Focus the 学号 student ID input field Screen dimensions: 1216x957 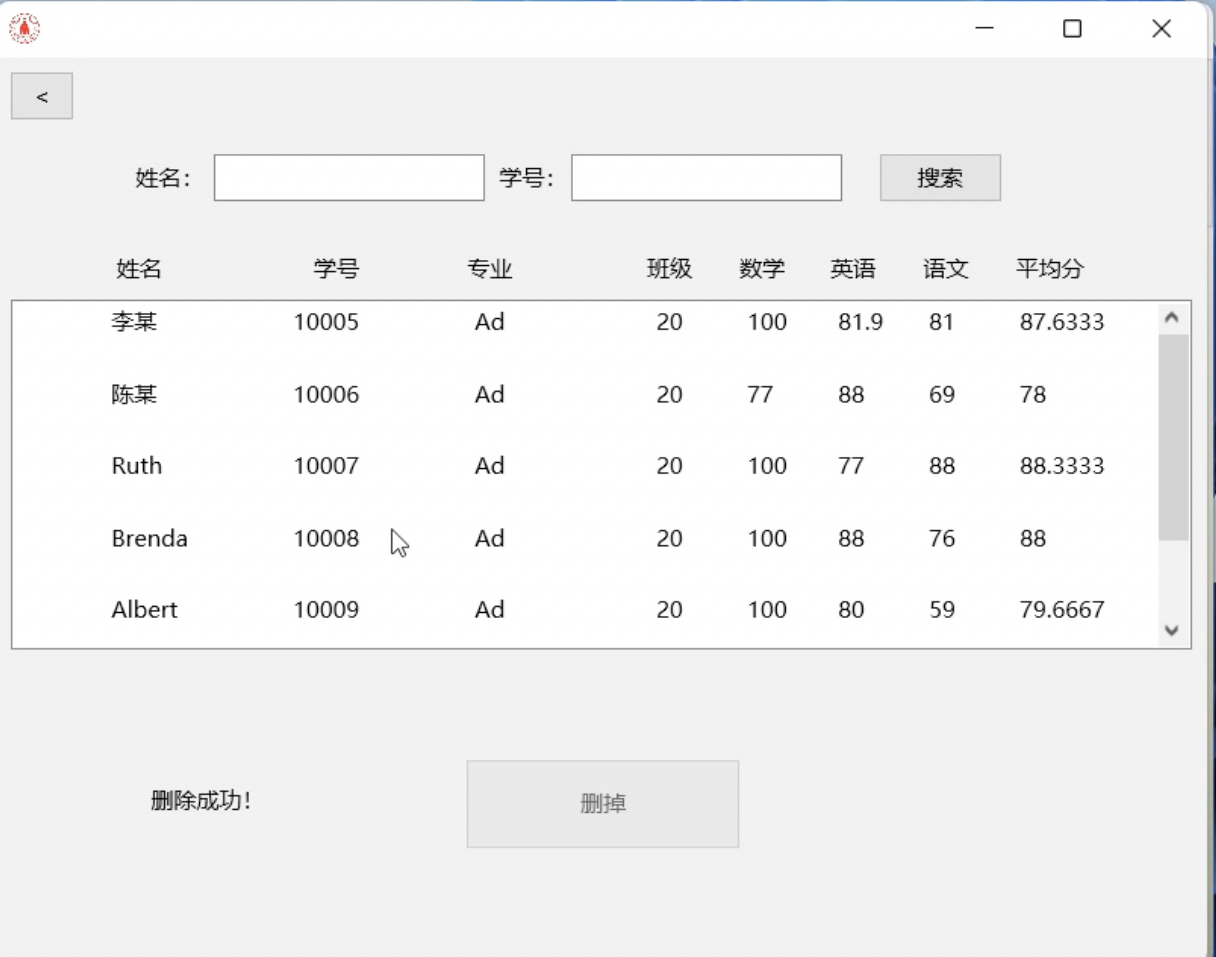(x=706, y=178)
